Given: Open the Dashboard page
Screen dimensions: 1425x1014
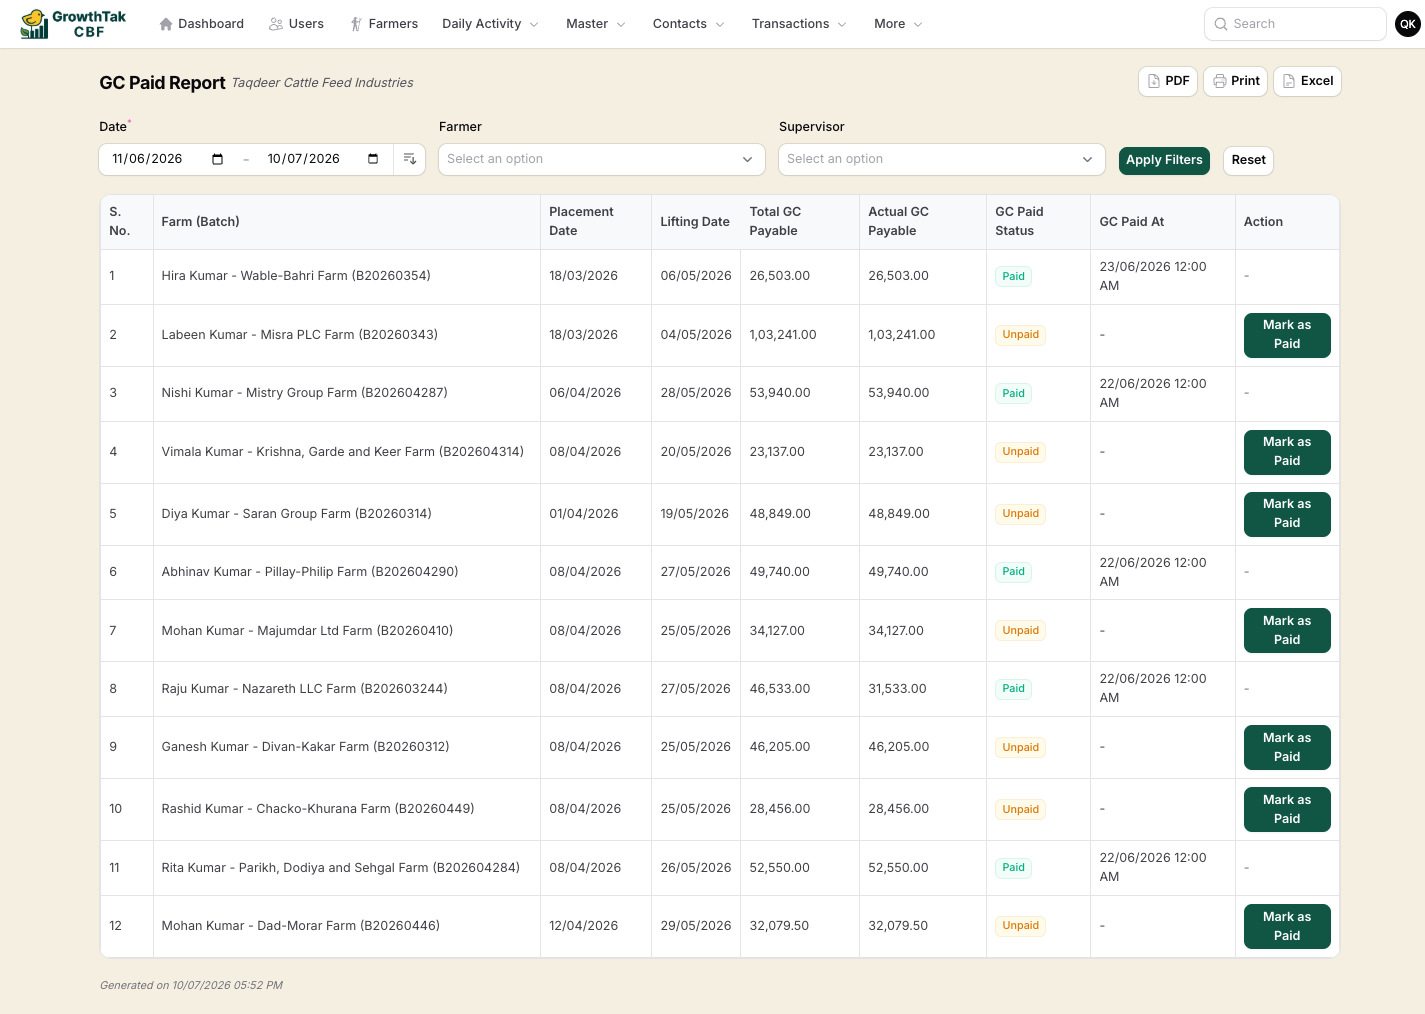Looking at the screenshot, I should click(x=201, y=24).
